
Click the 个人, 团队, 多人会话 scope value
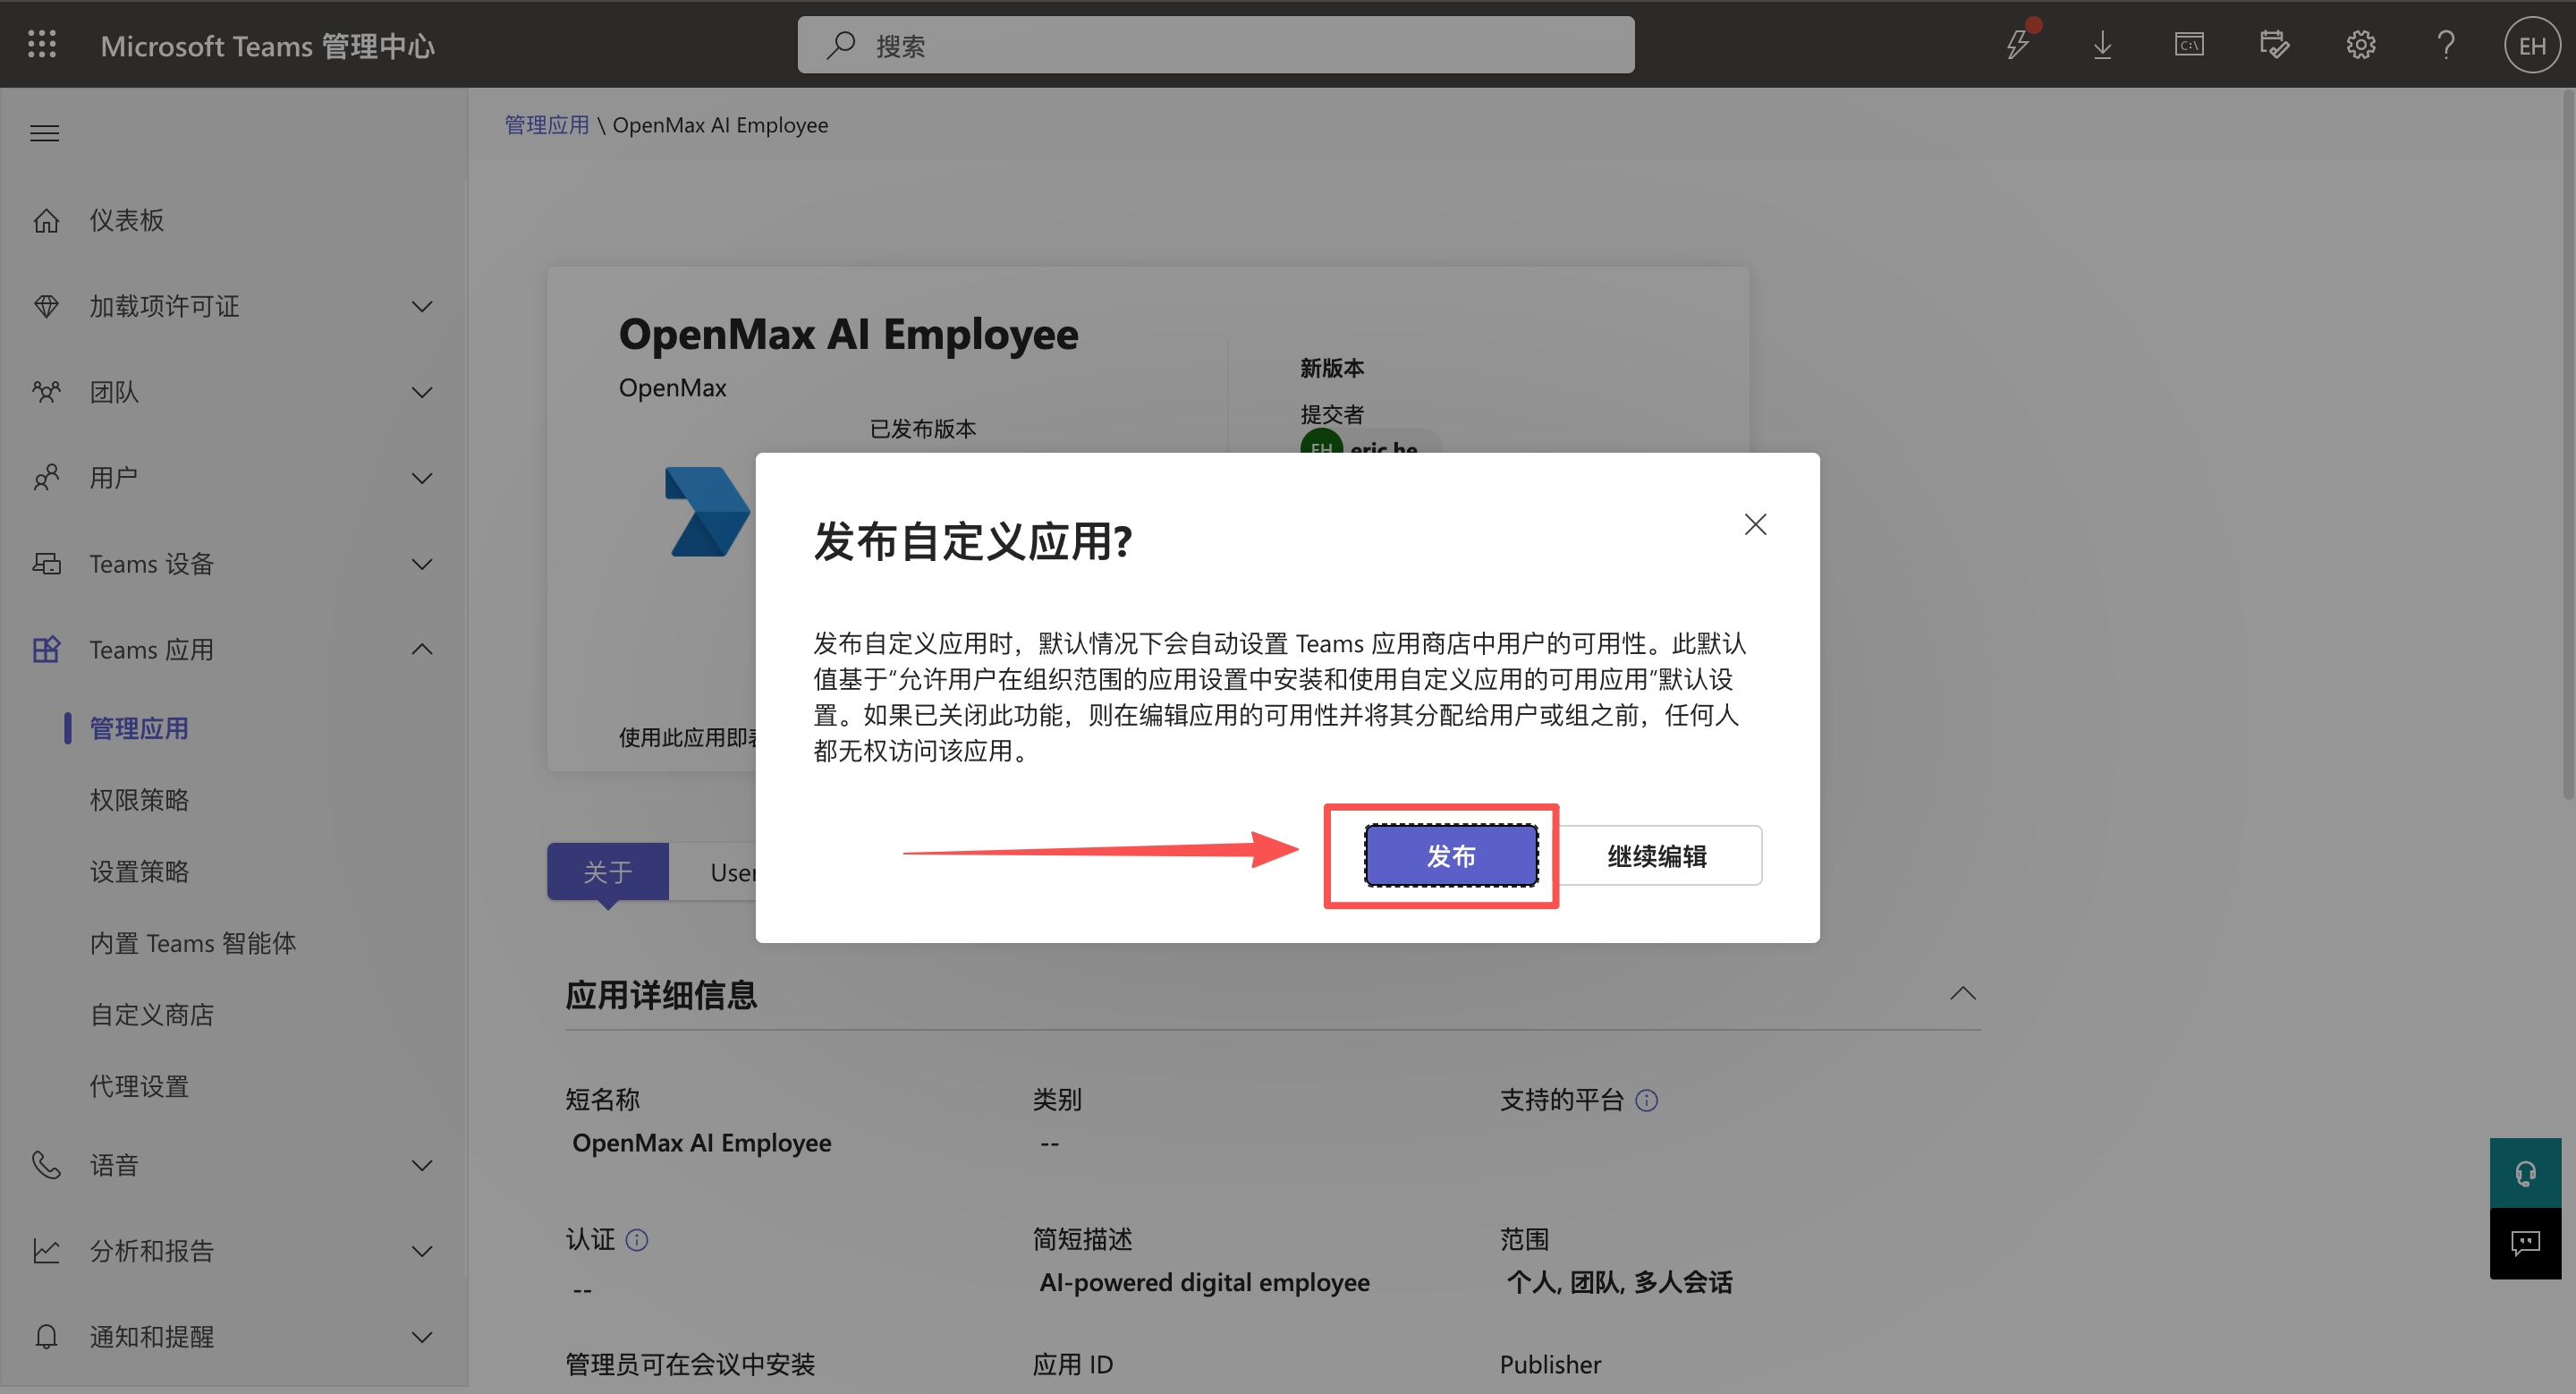tap(1620, 1283)
